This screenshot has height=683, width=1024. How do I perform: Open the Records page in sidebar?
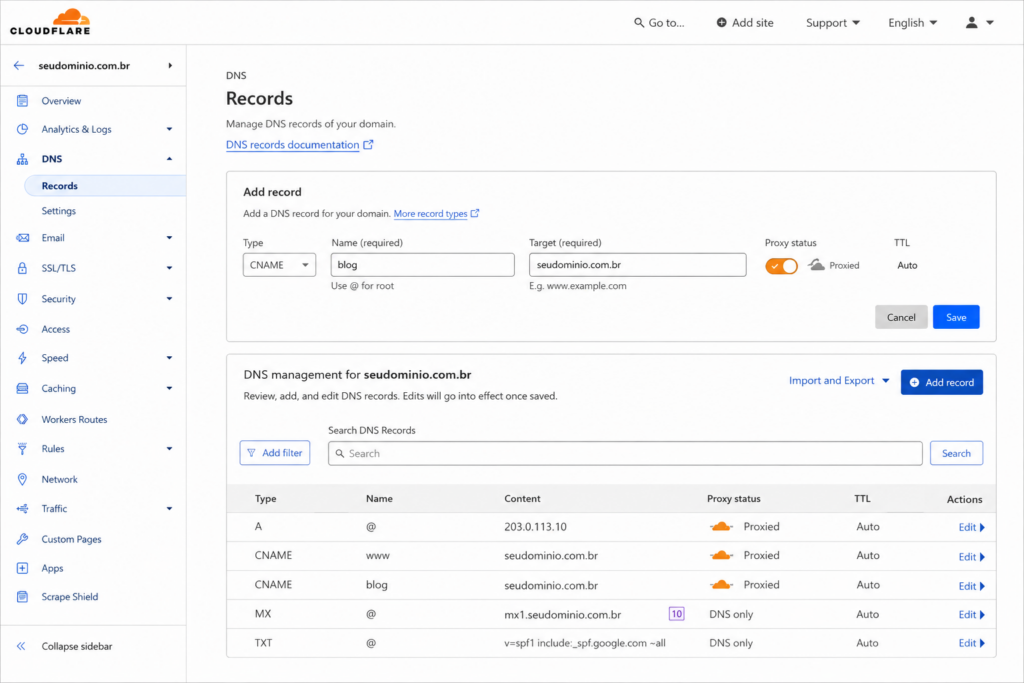(105, 185)
